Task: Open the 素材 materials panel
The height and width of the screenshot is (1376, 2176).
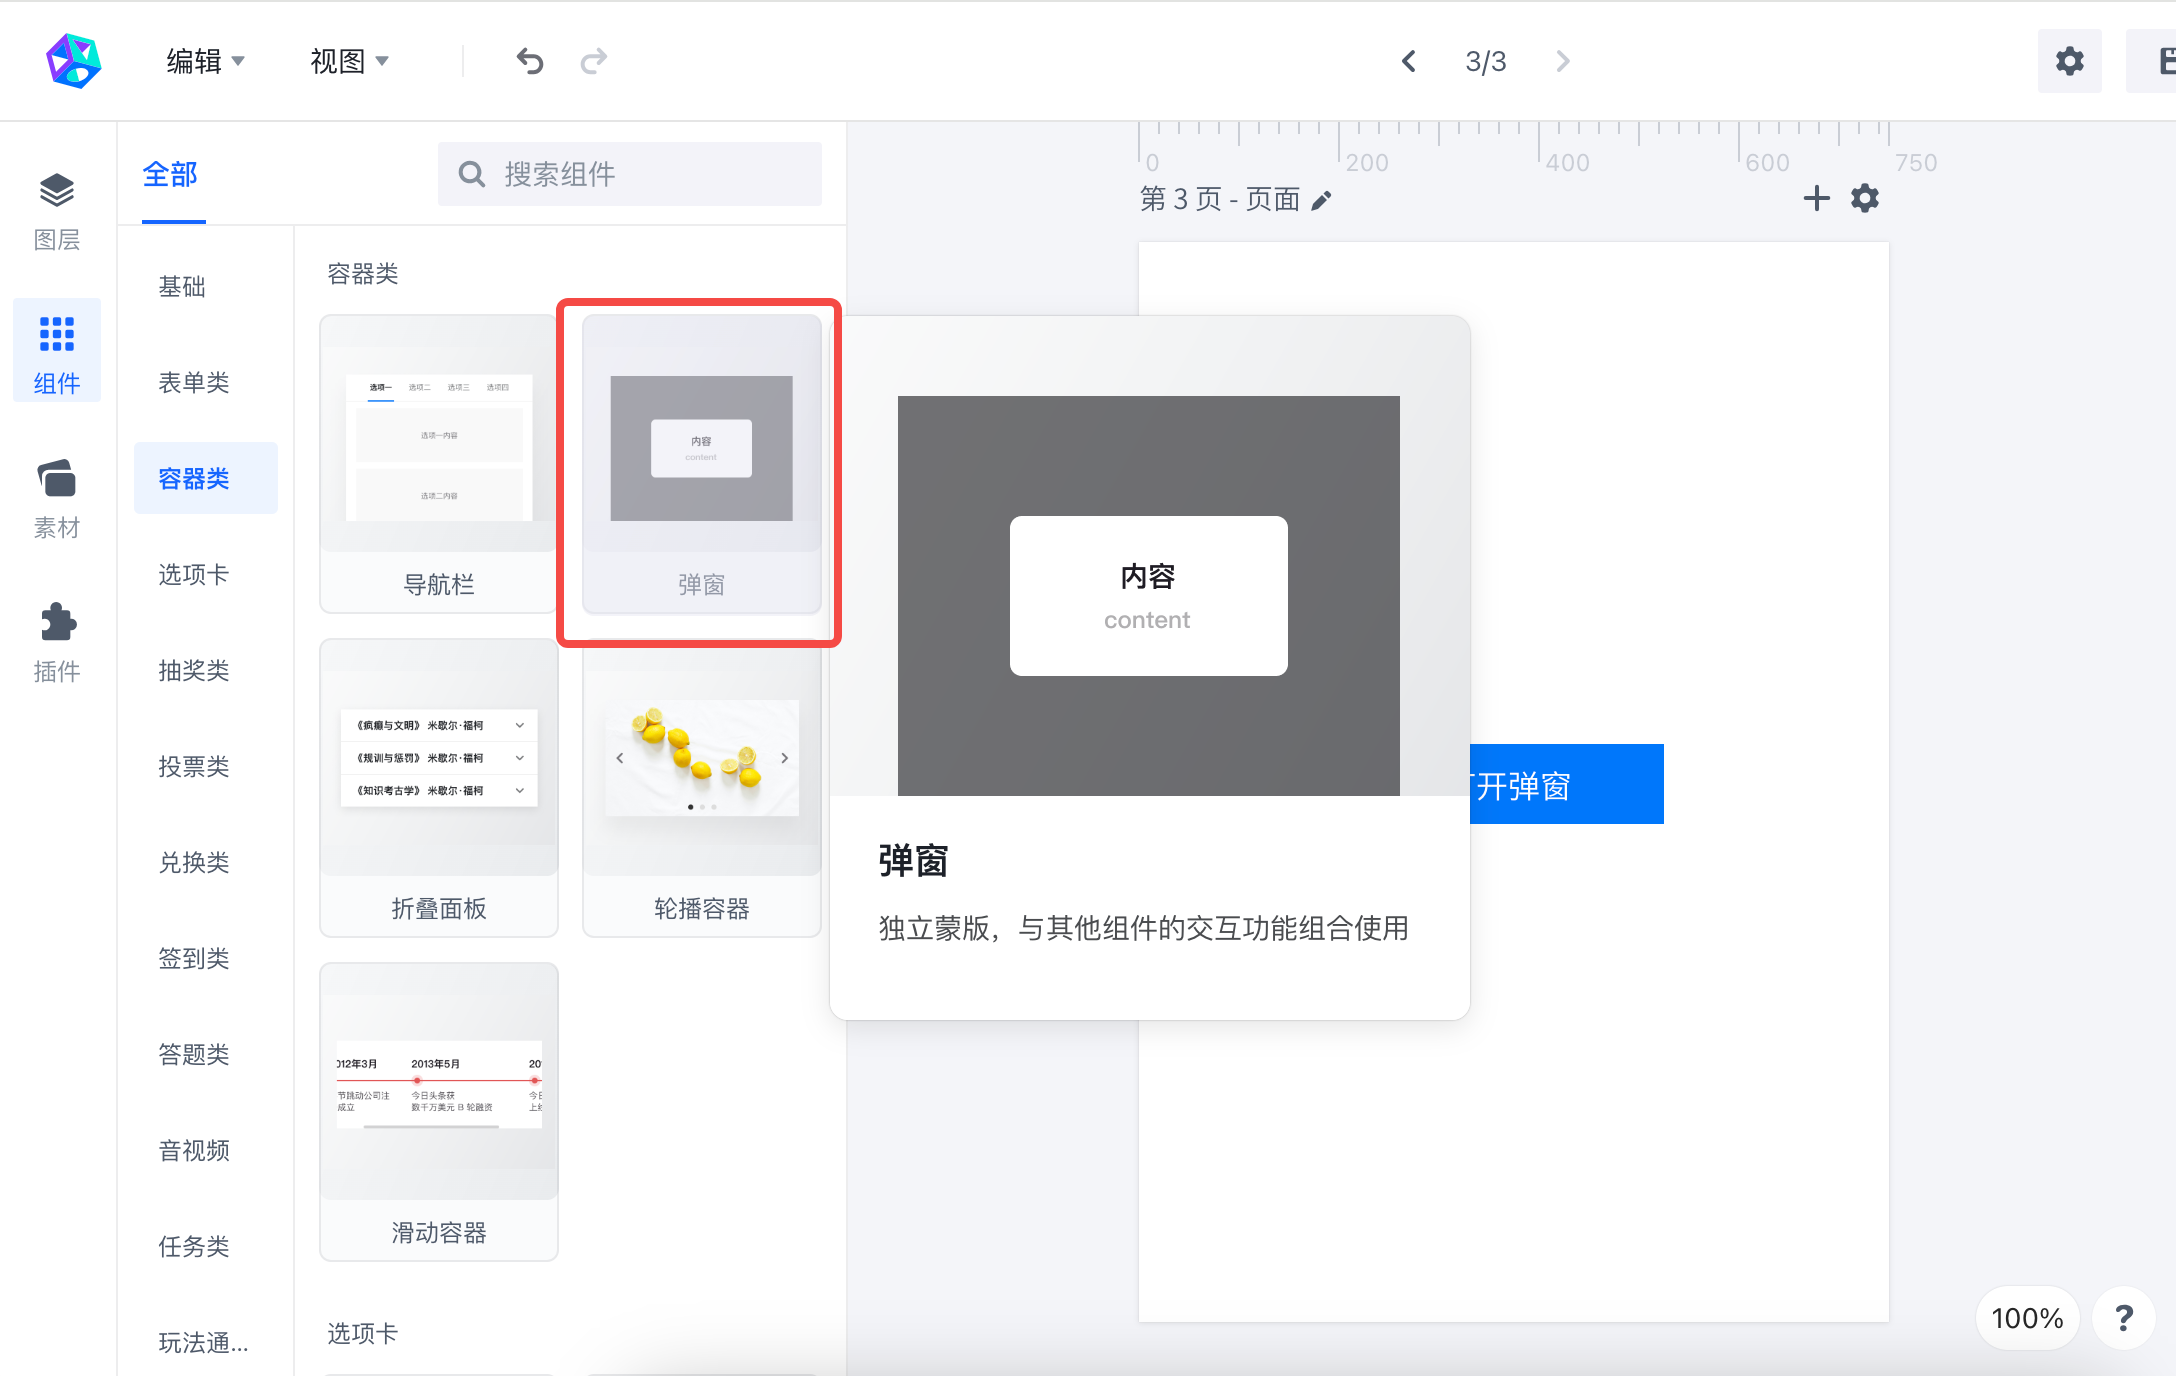Action: tap(57, 499)
